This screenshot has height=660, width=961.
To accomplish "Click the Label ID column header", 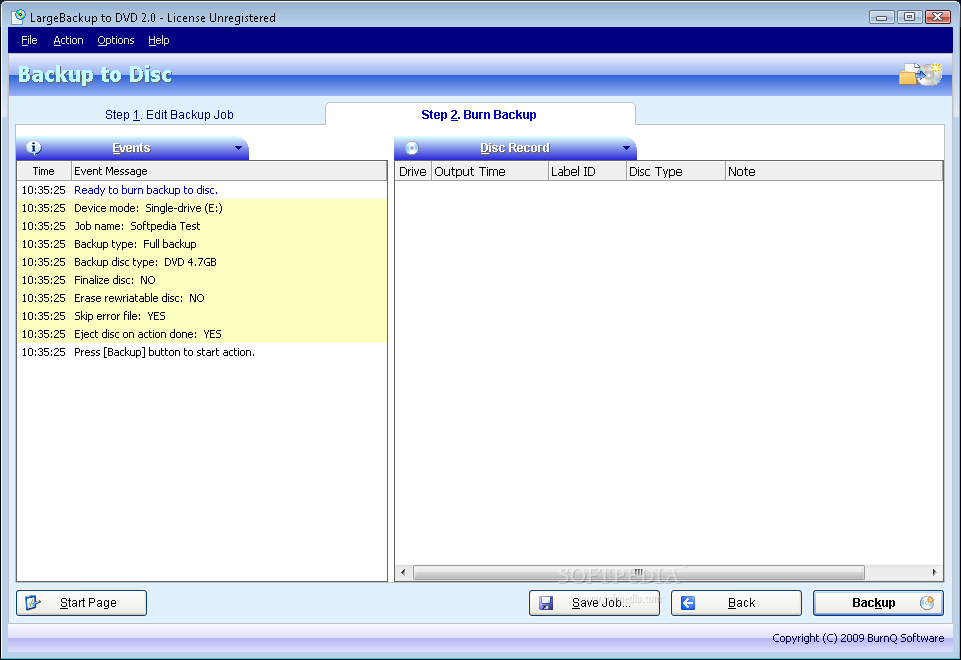I will [587, 172].
